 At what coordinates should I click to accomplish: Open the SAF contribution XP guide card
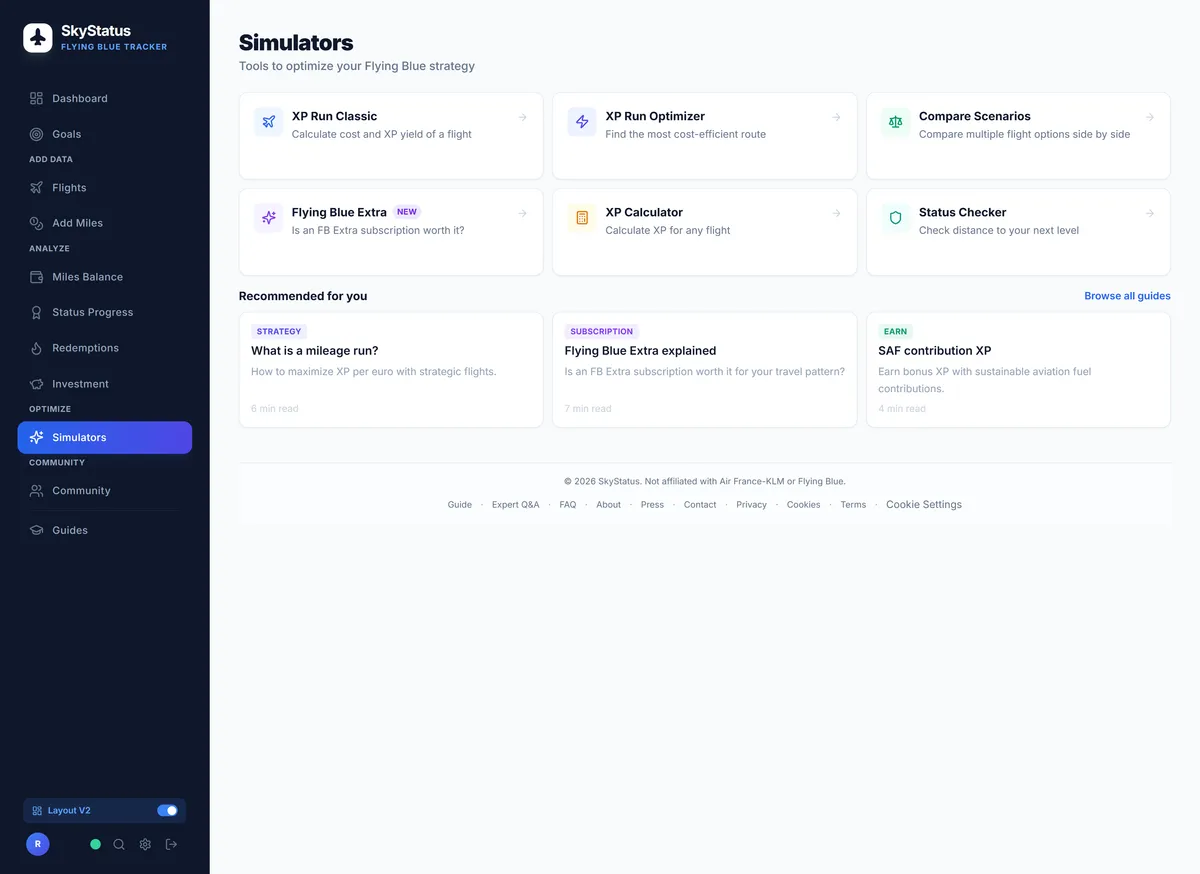[1018, 369]
